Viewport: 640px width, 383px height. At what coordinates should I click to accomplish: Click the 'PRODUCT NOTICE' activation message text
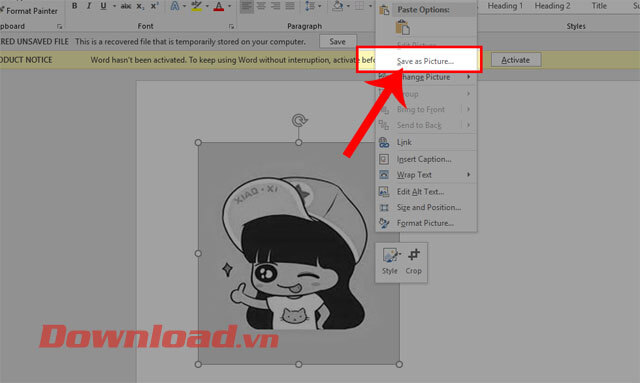pos(233,60)
